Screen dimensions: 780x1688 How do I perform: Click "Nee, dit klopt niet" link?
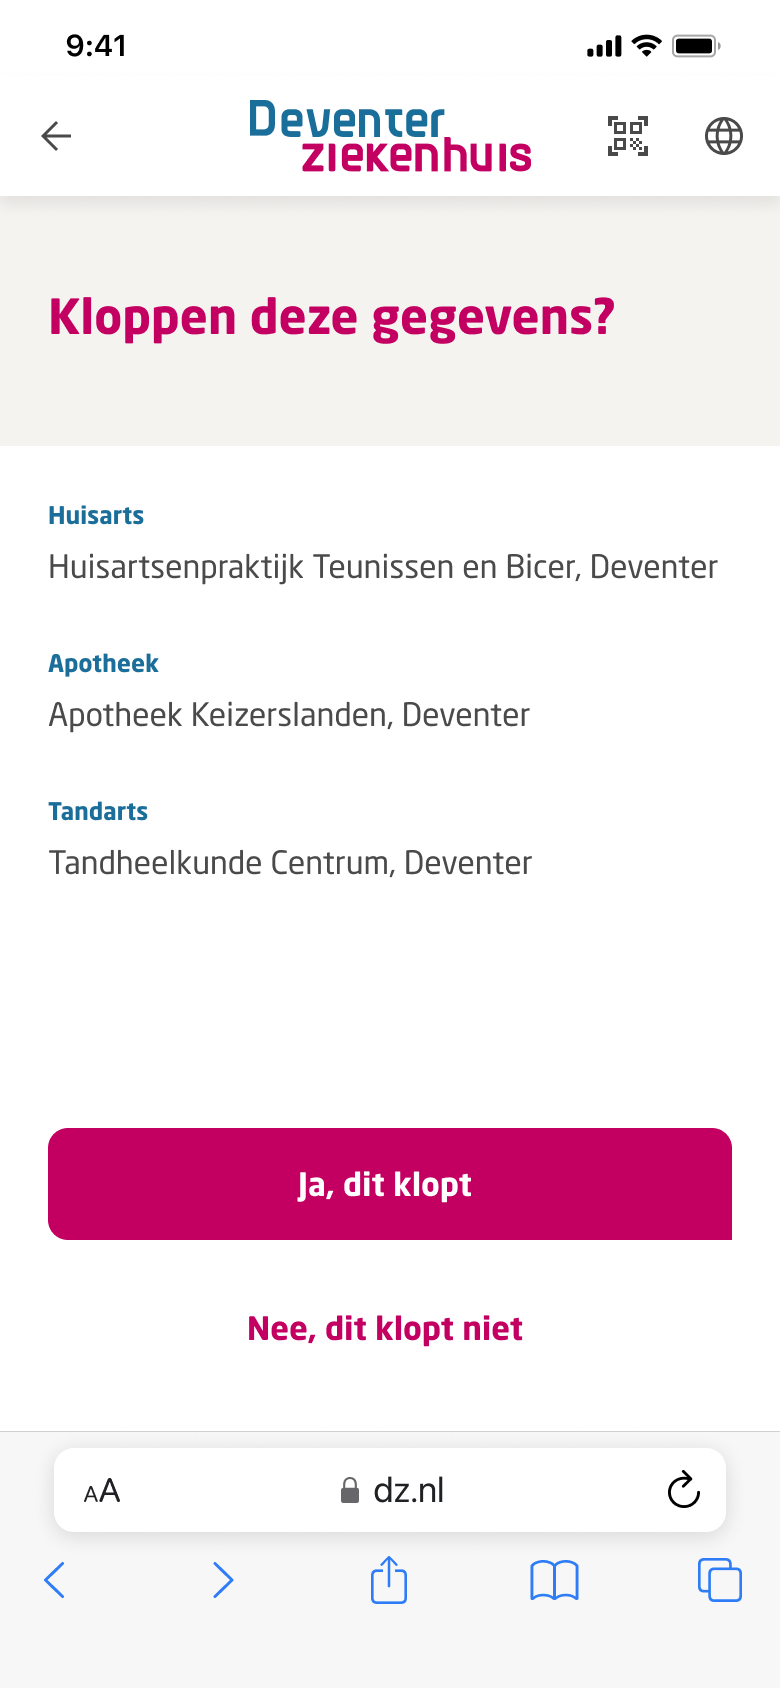click(385, 1328)
